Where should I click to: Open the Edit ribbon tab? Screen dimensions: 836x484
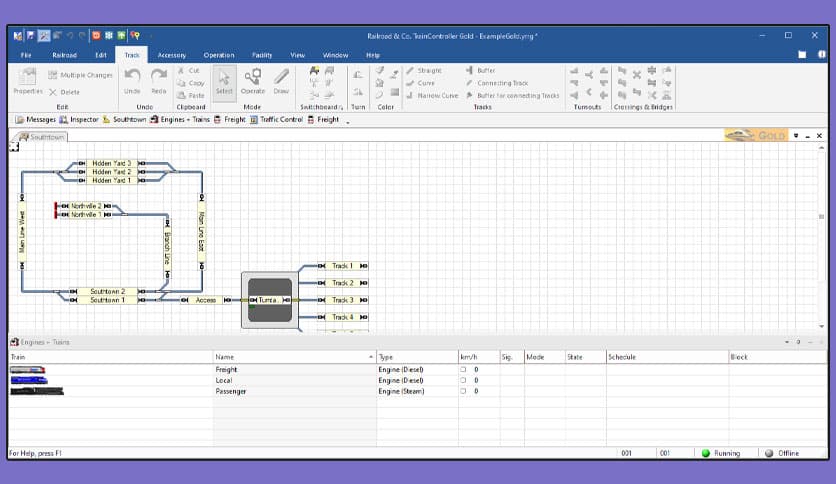[x=101, y=55]
